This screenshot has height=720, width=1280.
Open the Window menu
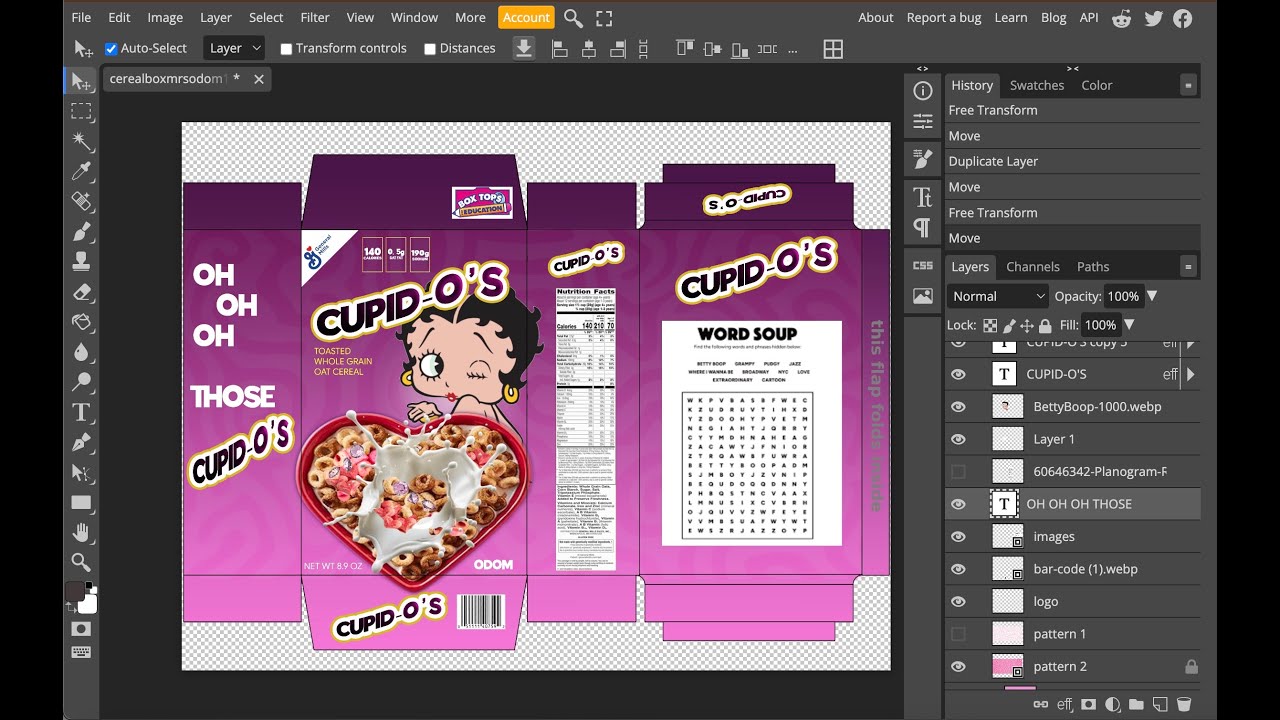[414, 17]
